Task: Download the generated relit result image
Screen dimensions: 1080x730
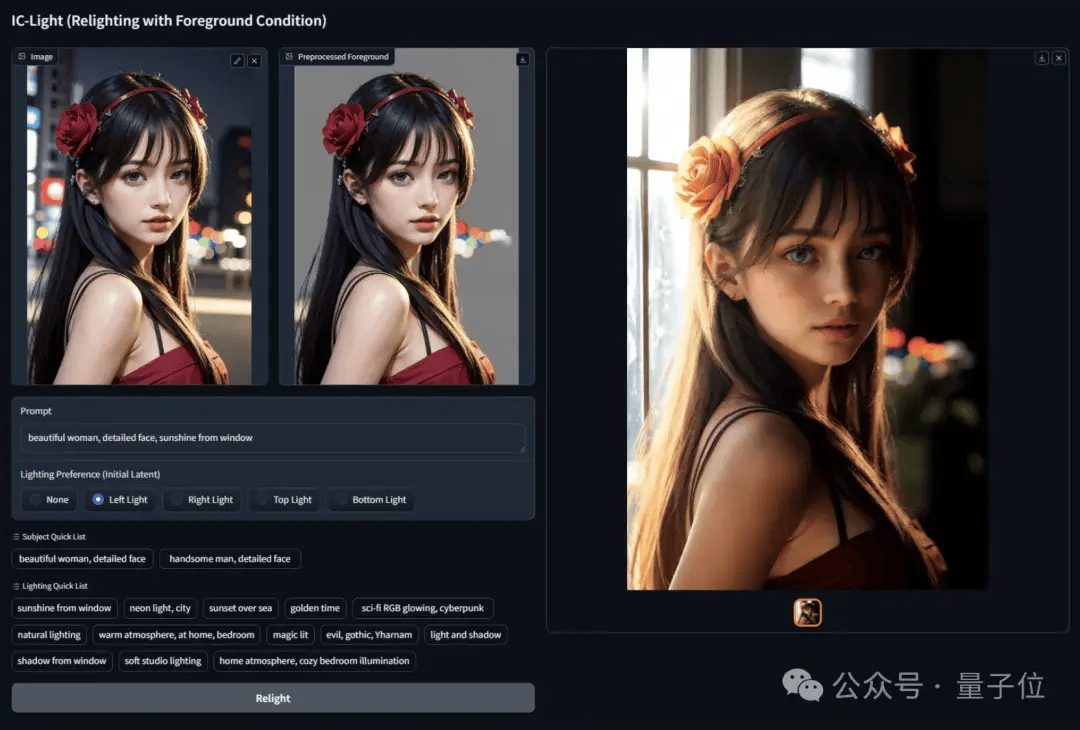Action: [x=1041, y=58]
